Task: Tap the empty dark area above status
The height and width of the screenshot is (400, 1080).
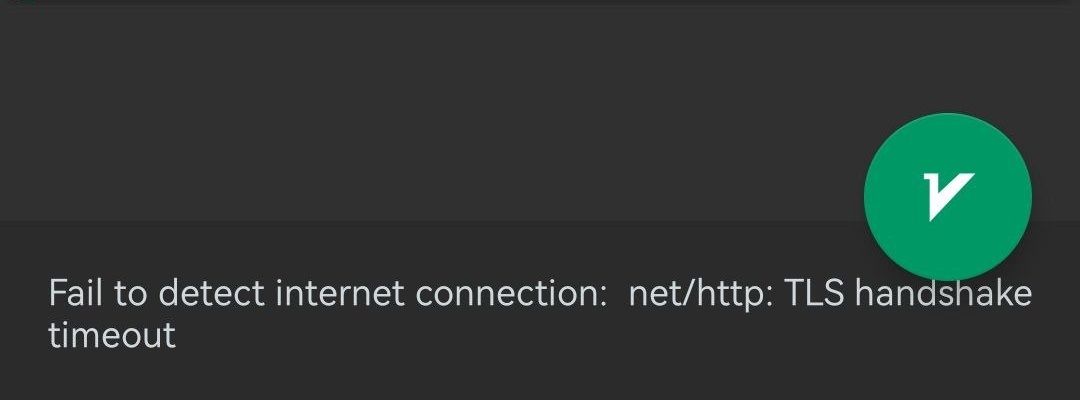Action: point(400,110)
